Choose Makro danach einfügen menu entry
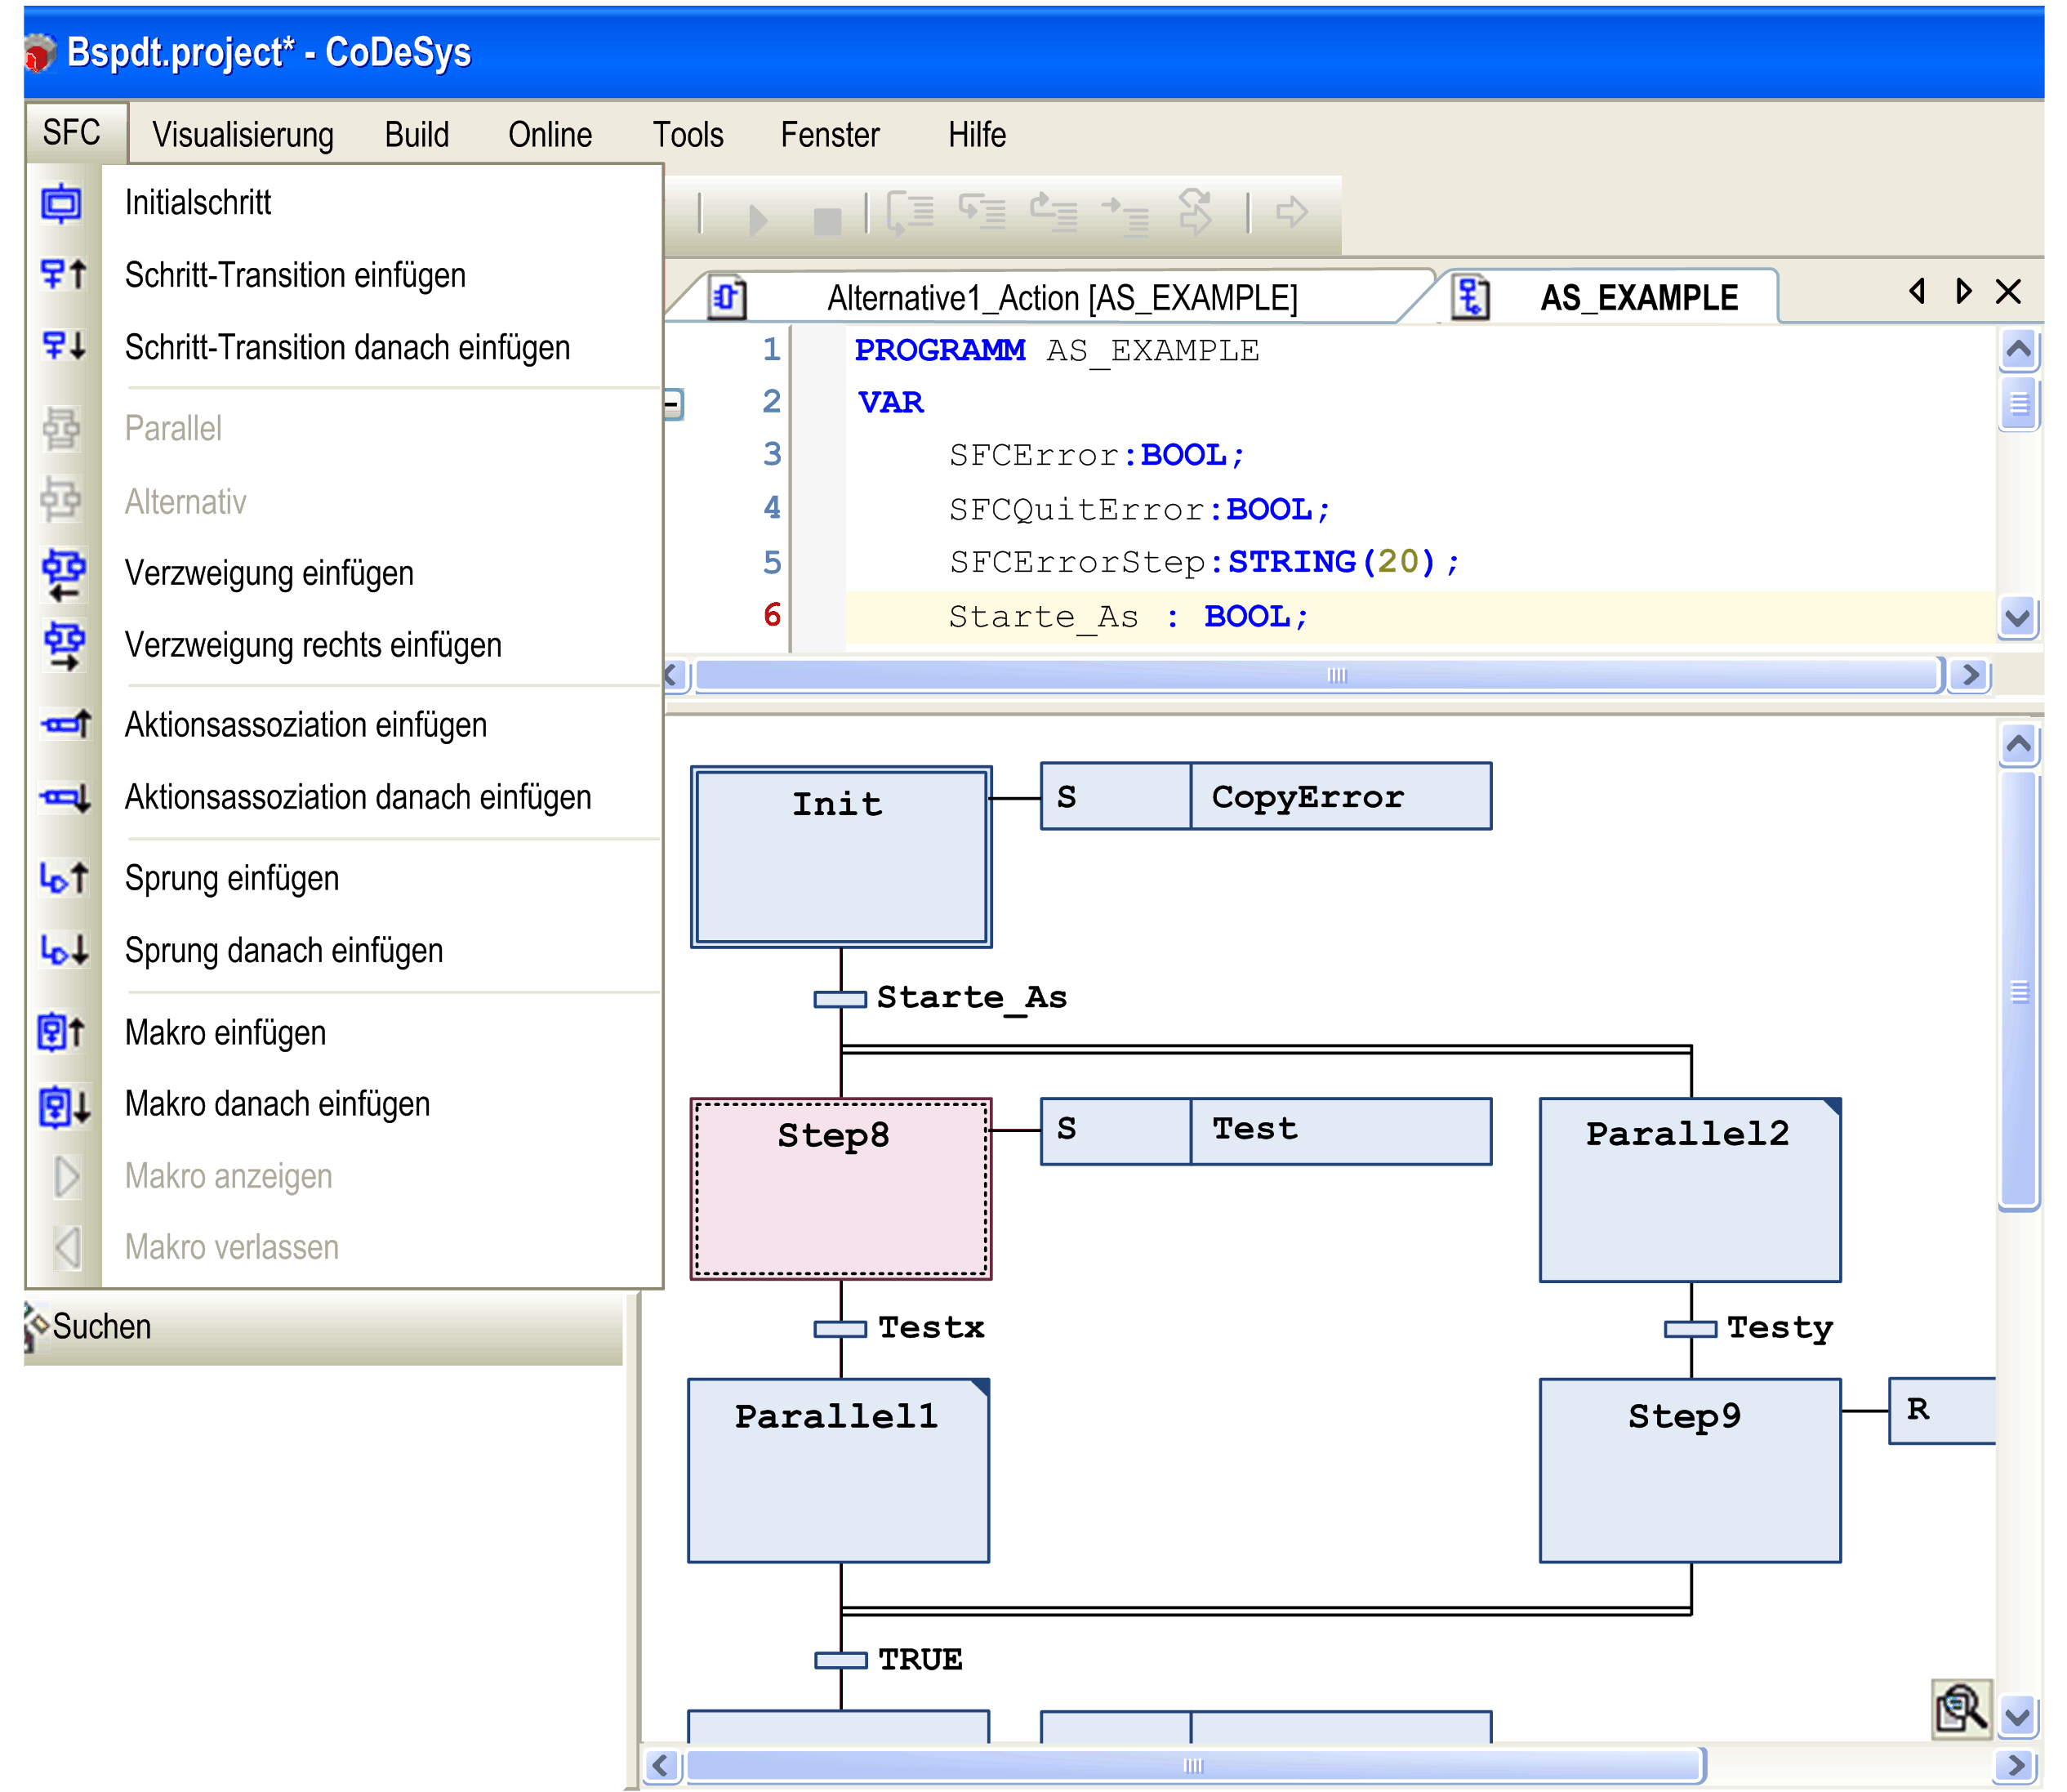Screen dimensions: 2067x1792 (x=277, y=1104)
